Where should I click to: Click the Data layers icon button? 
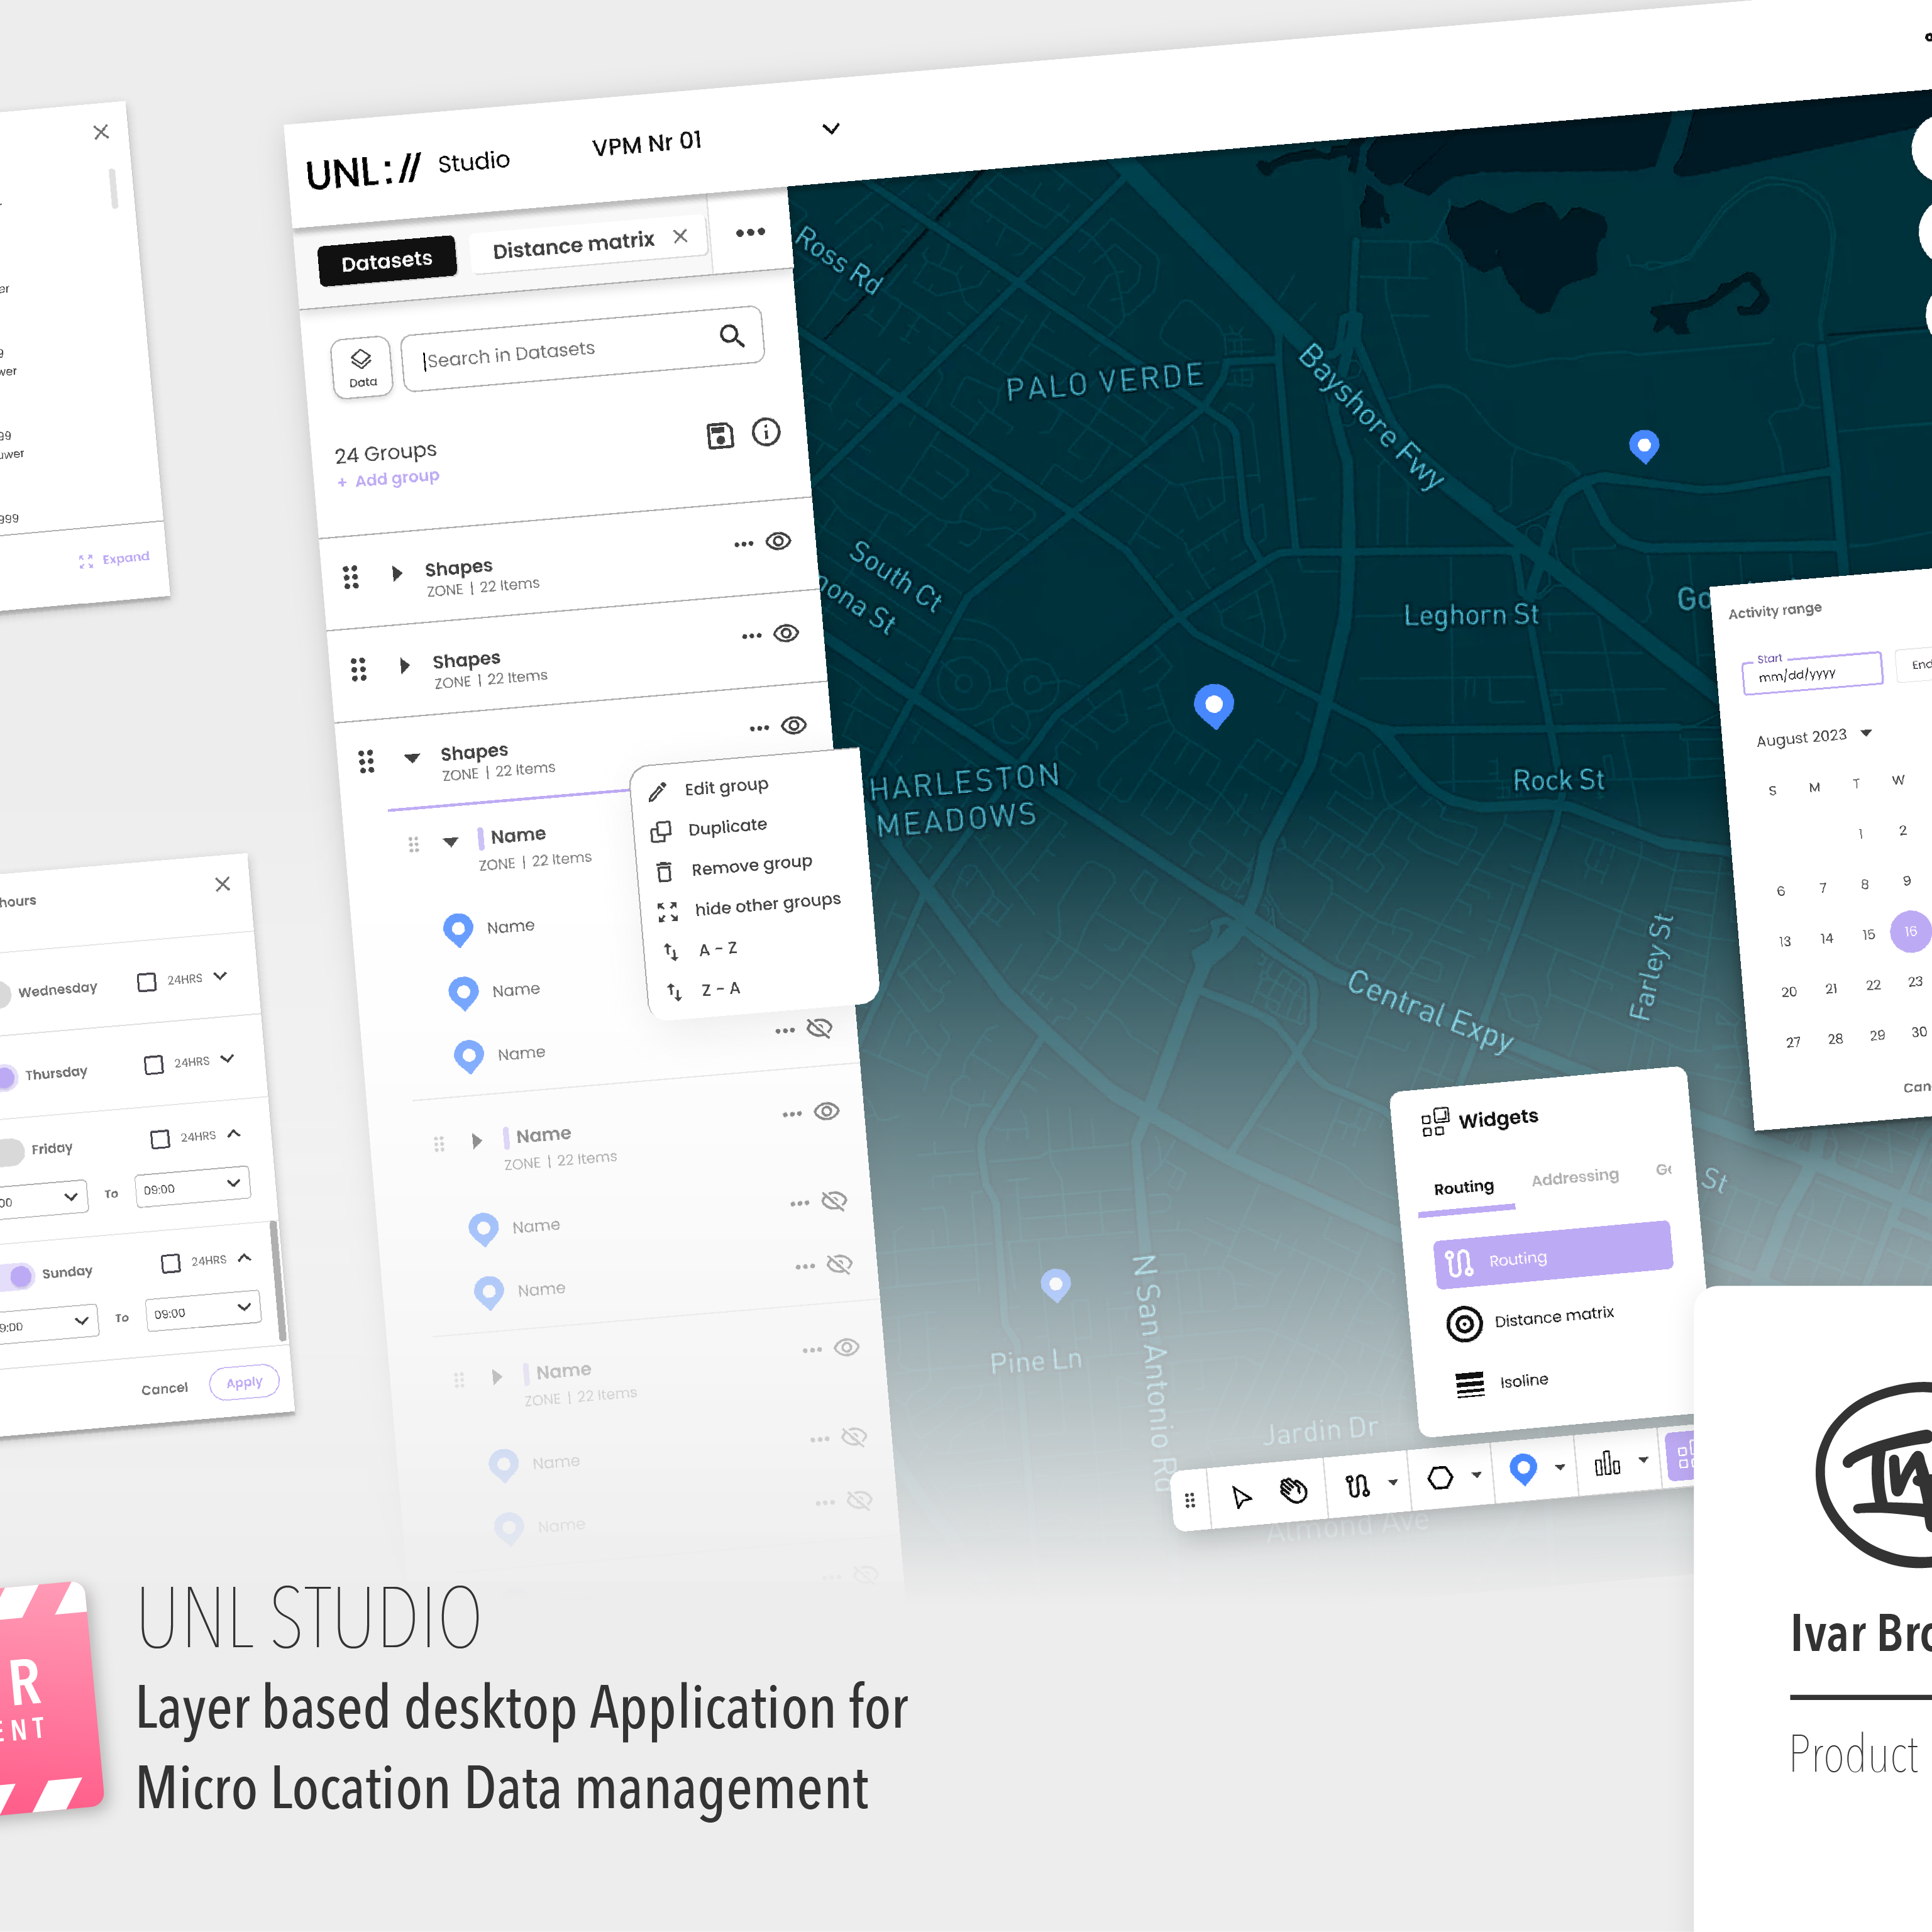[x=362, y=367]
